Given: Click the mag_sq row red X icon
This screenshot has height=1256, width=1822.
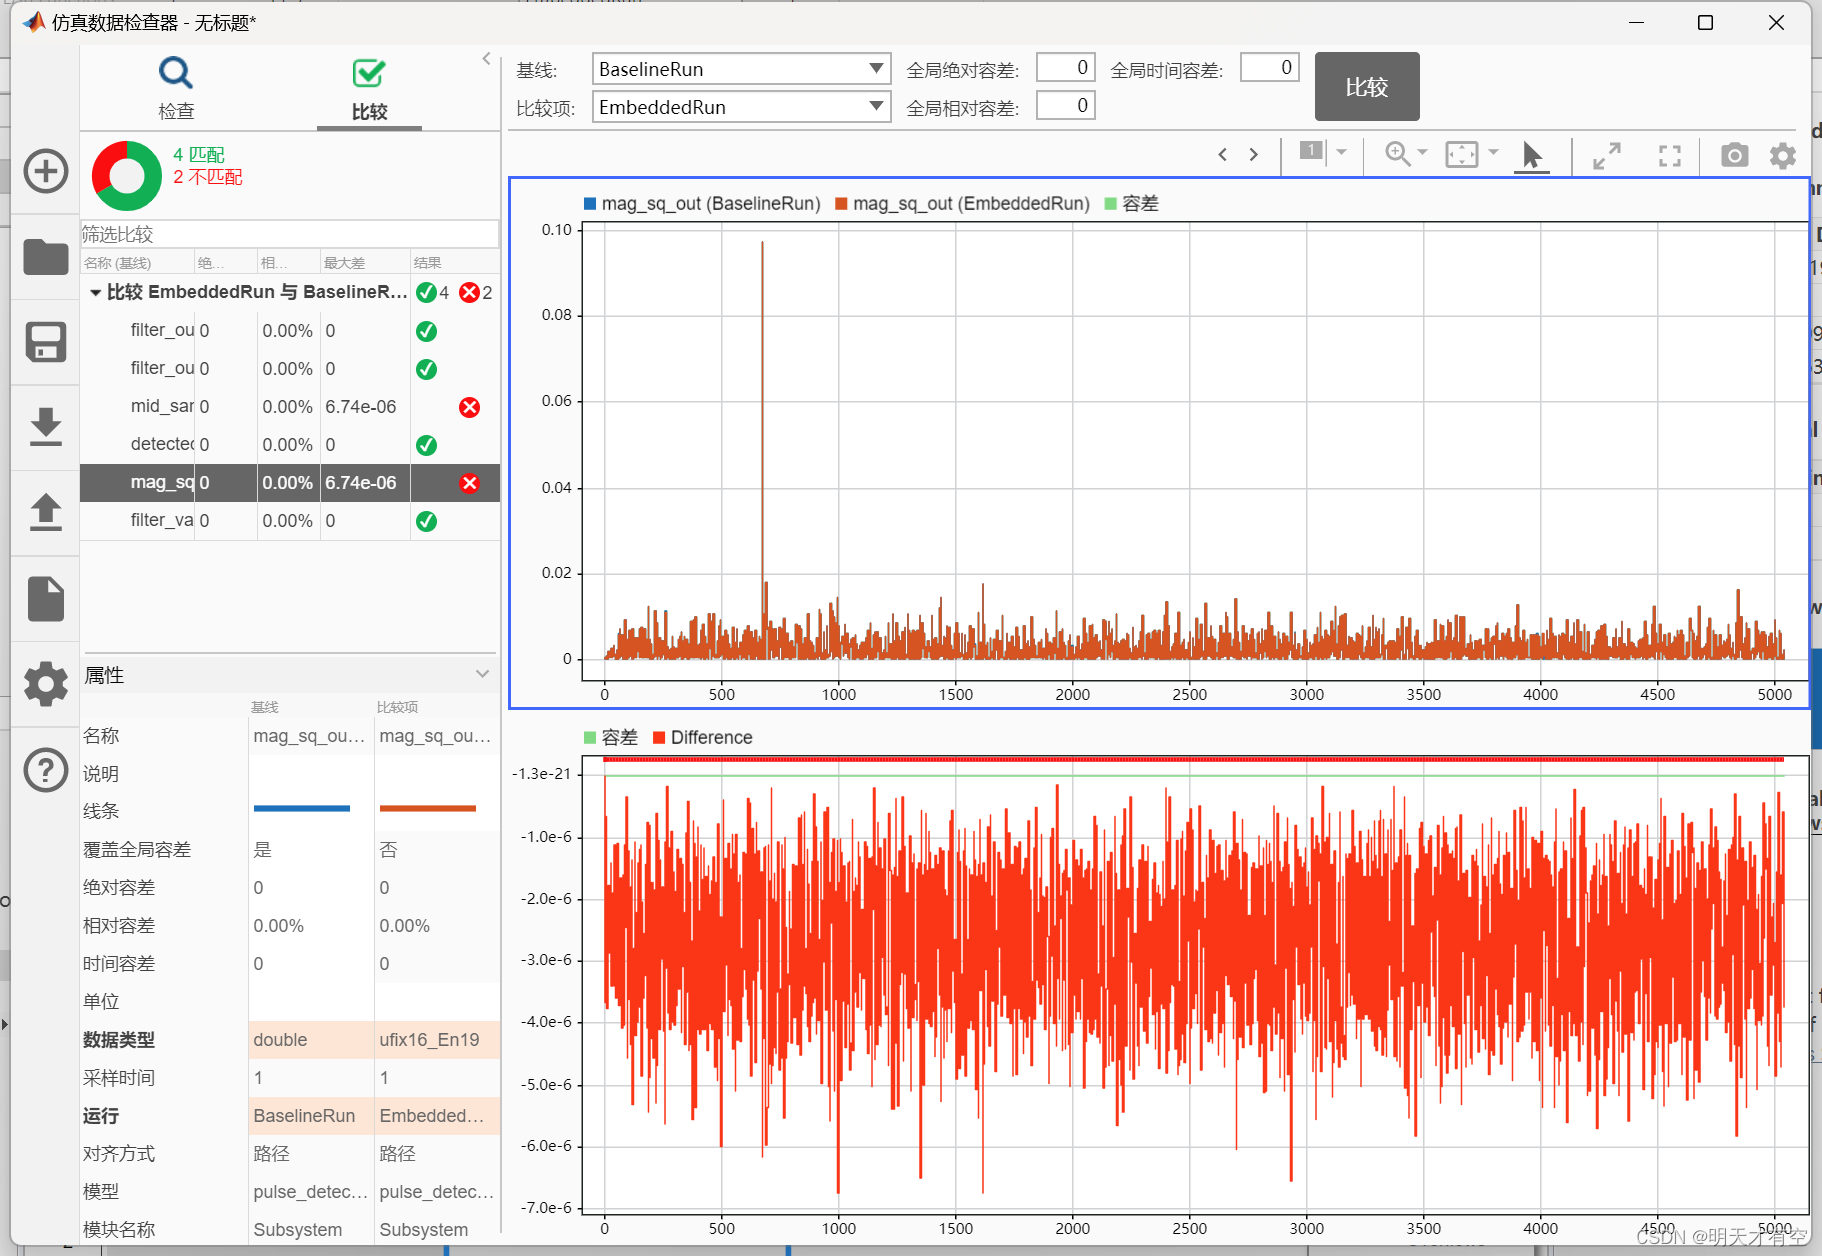Looking at the screenshot, I should (x=469, y=483).
